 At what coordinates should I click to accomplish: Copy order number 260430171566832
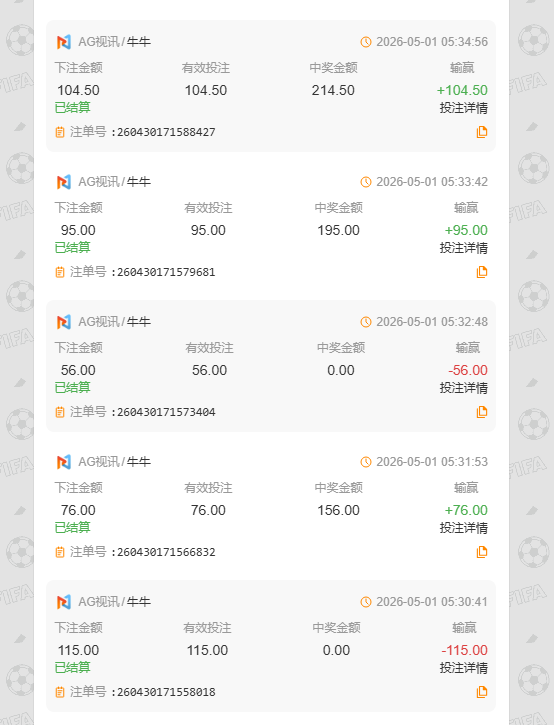click(482, 552)
